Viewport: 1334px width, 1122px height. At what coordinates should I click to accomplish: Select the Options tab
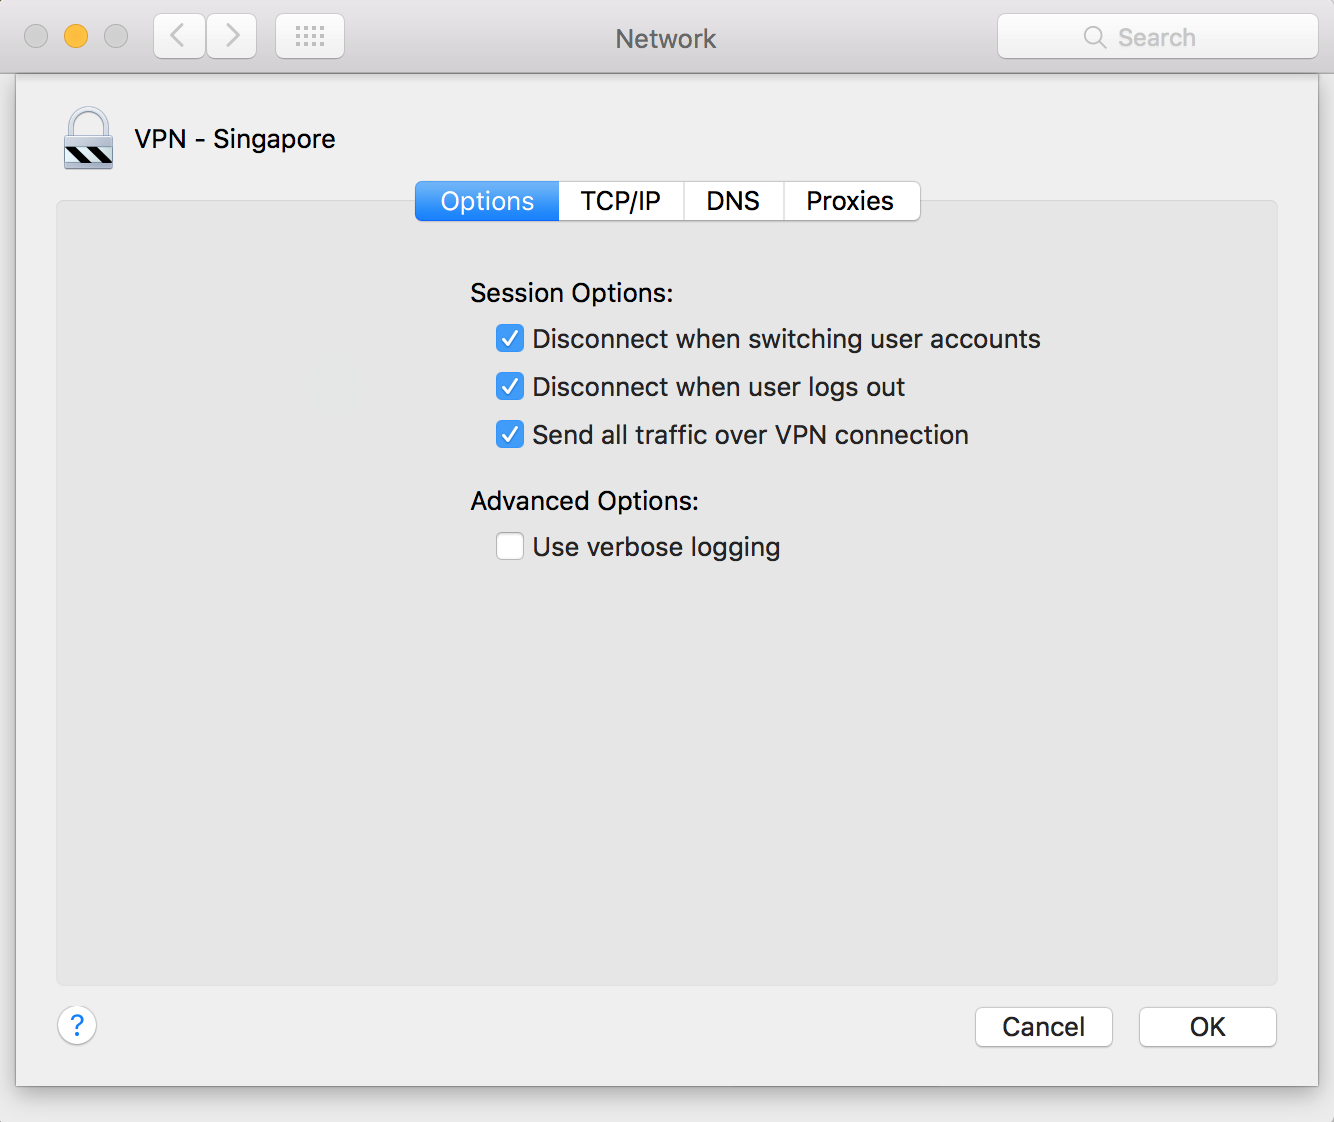coord(487,201)
